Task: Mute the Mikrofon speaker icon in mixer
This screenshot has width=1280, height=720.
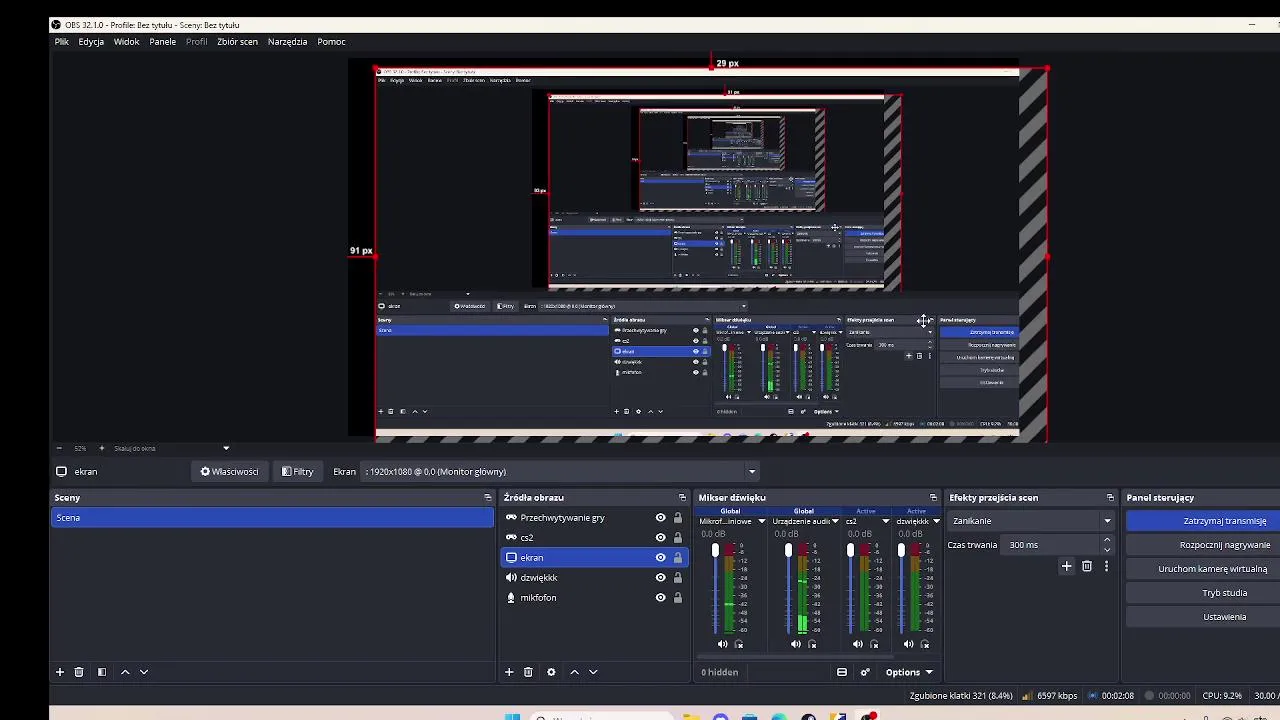Action: click(x=723, y=644)
